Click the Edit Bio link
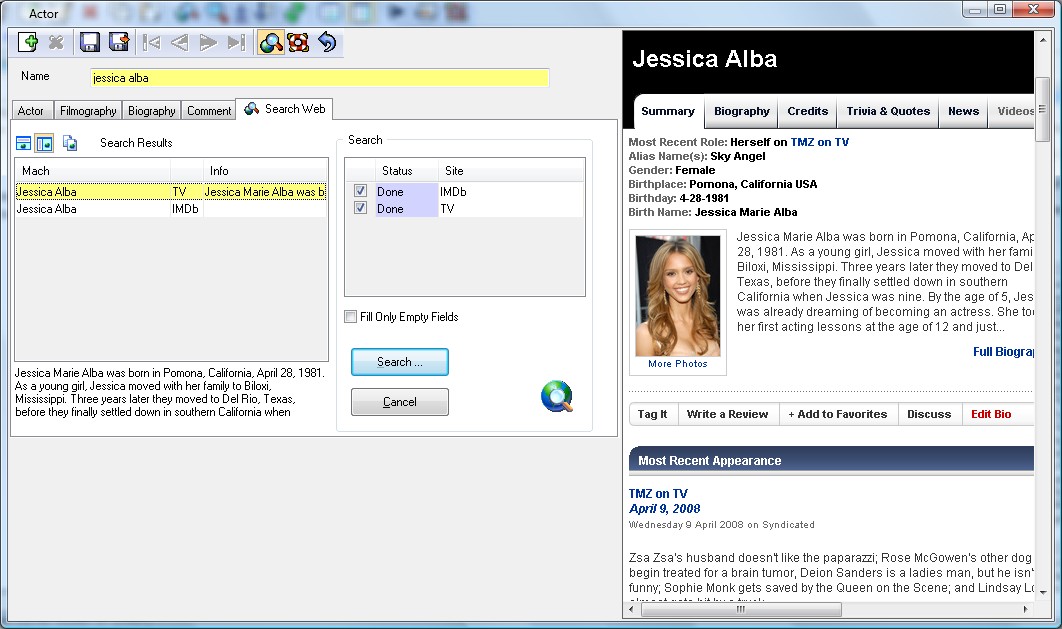Screen dimensions: 1062x629 (x=991, y=414)
